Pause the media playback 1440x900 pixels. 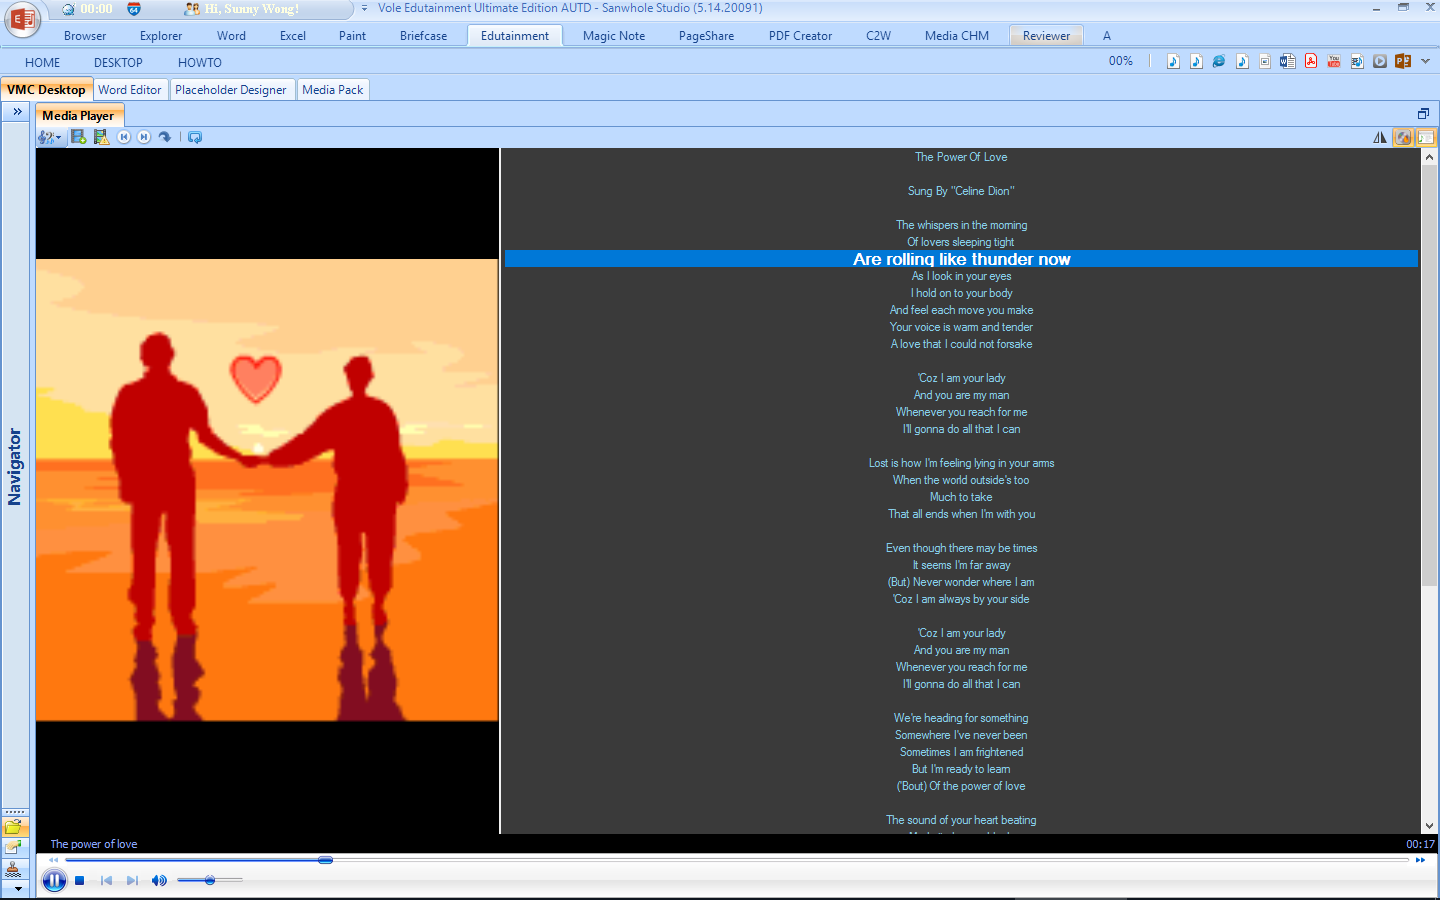(54, 880)
